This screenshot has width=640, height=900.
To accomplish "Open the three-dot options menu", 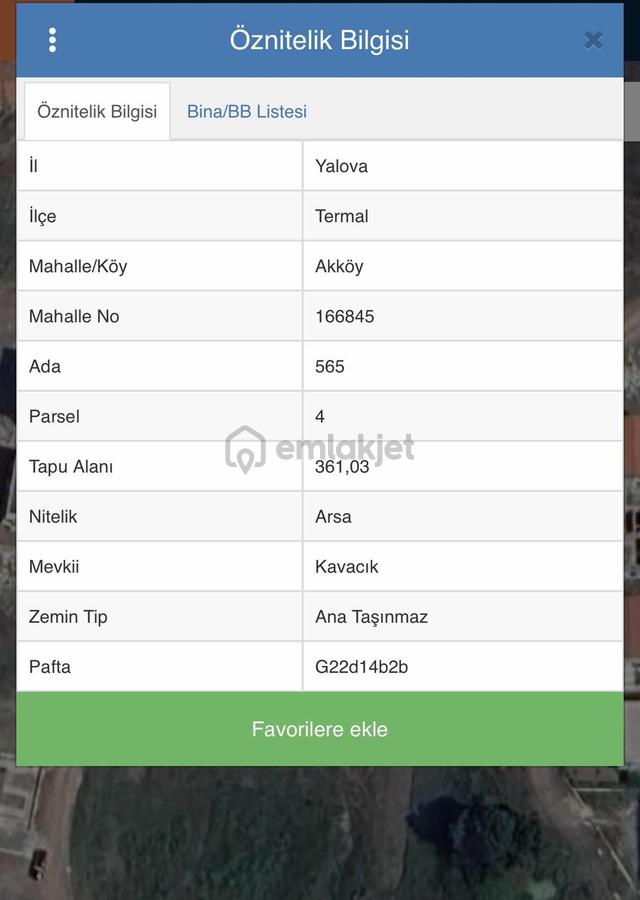I will (52, 40).
